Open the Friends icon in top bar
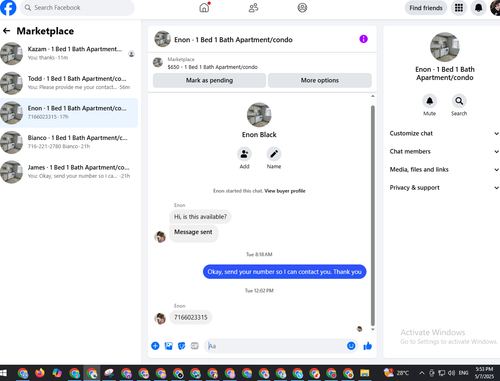The height and width of the screenshot is (381, 500). 253,7
